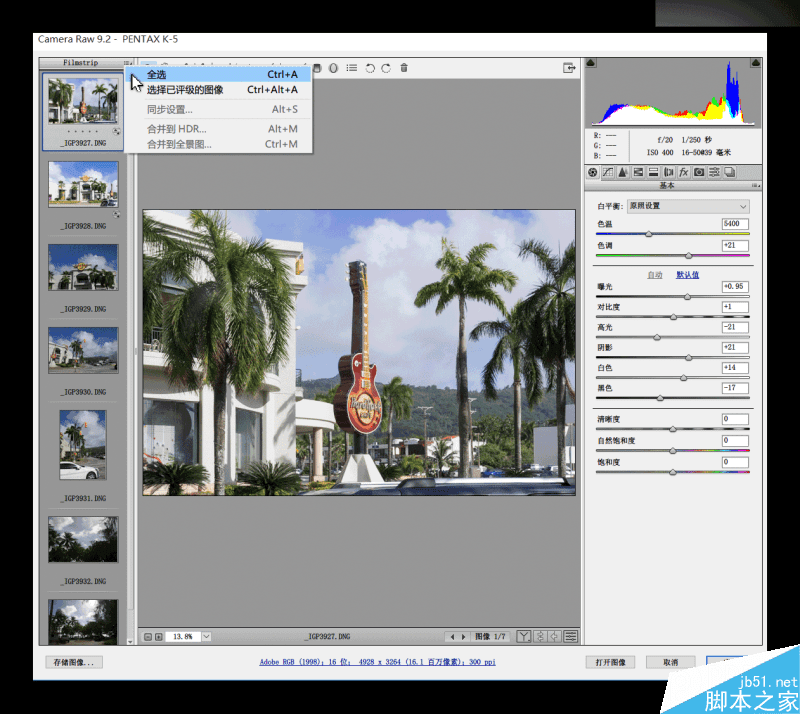Copy current settings to Before icon

[x=555, y=636]
